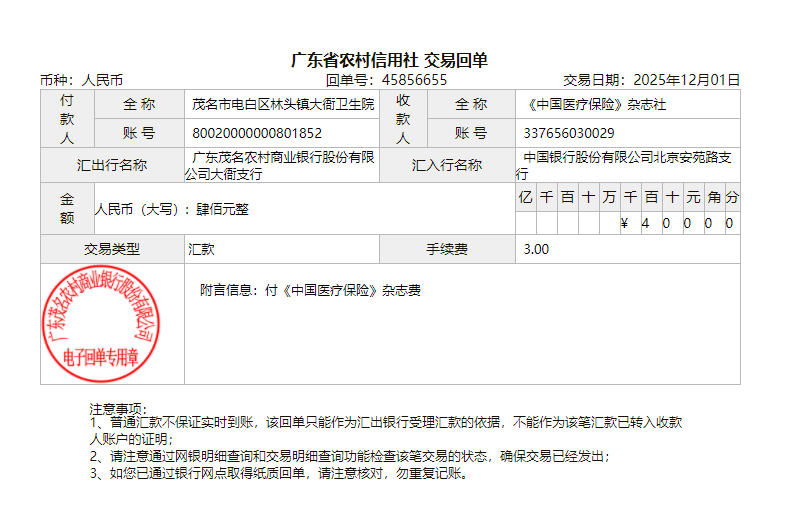
Task: Click the 注意事项 notes heading
Action: click(118, 409)
